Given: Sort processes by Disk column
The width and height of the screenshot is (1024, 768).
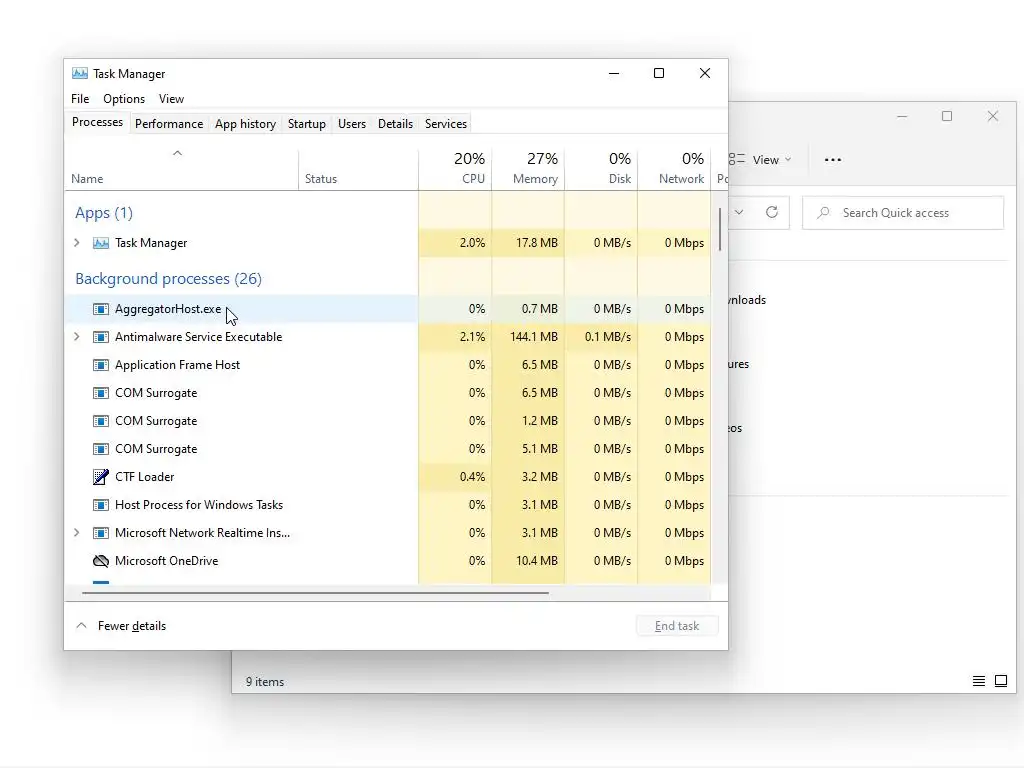Looking at the screenshot, I should point(601,168).
